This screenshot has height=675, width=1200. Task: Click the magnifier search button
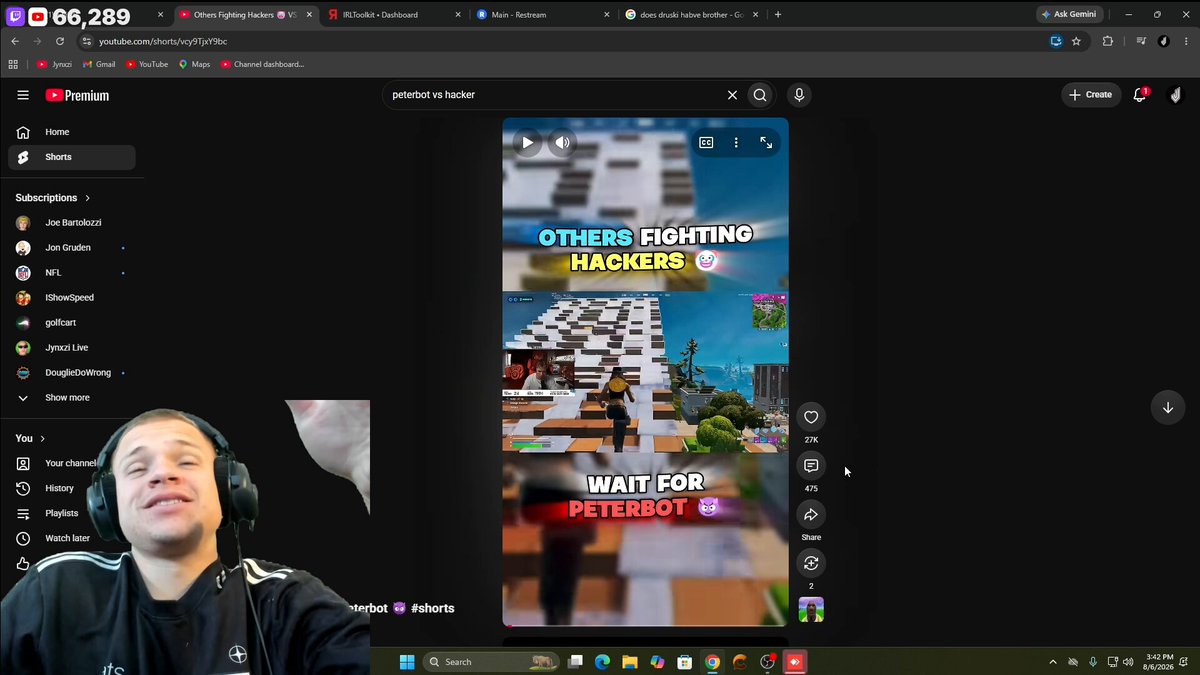pyautogui.click(x=760, y=95)
